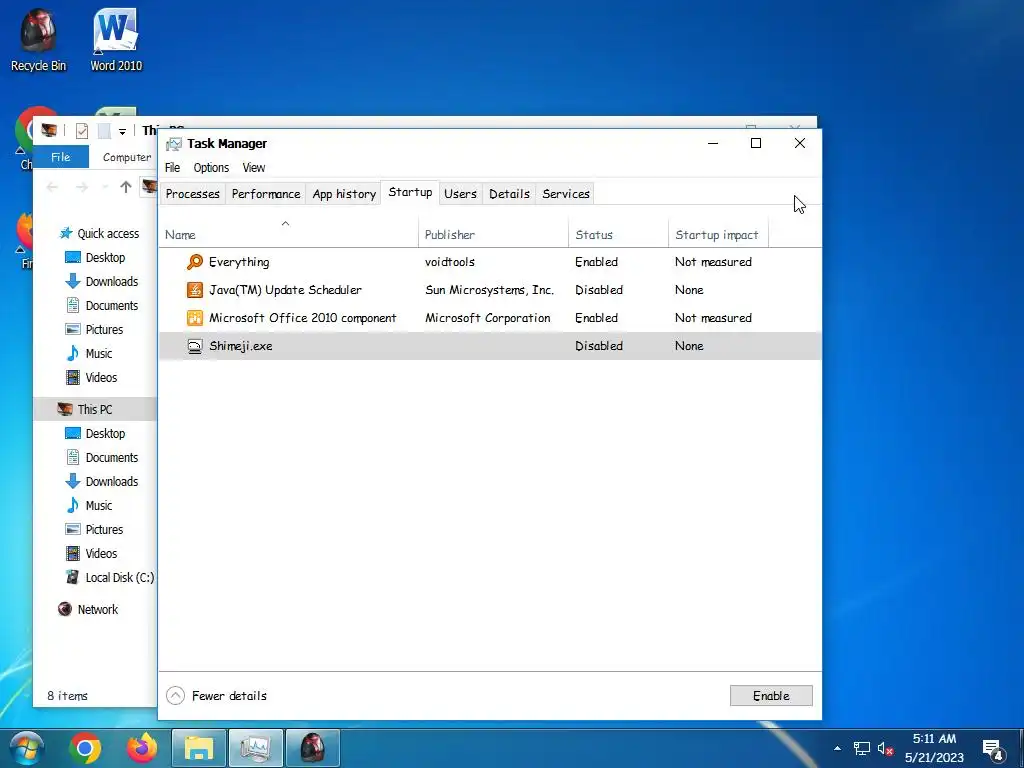Sort by the Publisher column header
The image size is (1024, 768).
(x=493, y=234)
